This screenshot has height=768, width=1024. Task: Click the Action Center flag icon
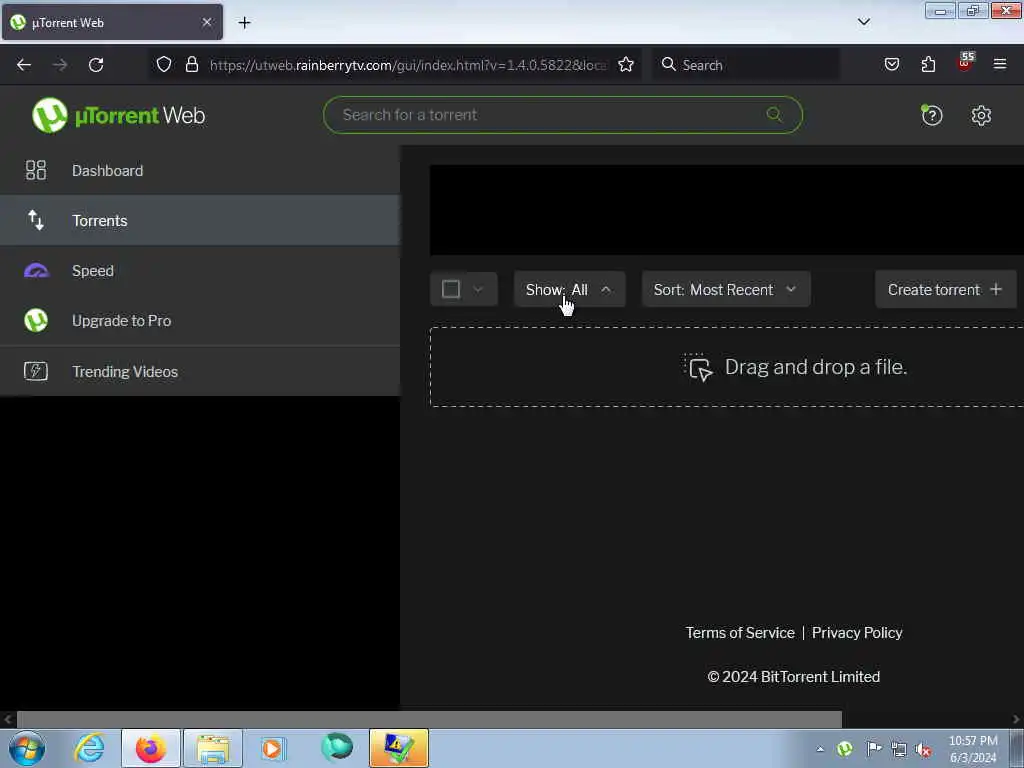point(873,749)
